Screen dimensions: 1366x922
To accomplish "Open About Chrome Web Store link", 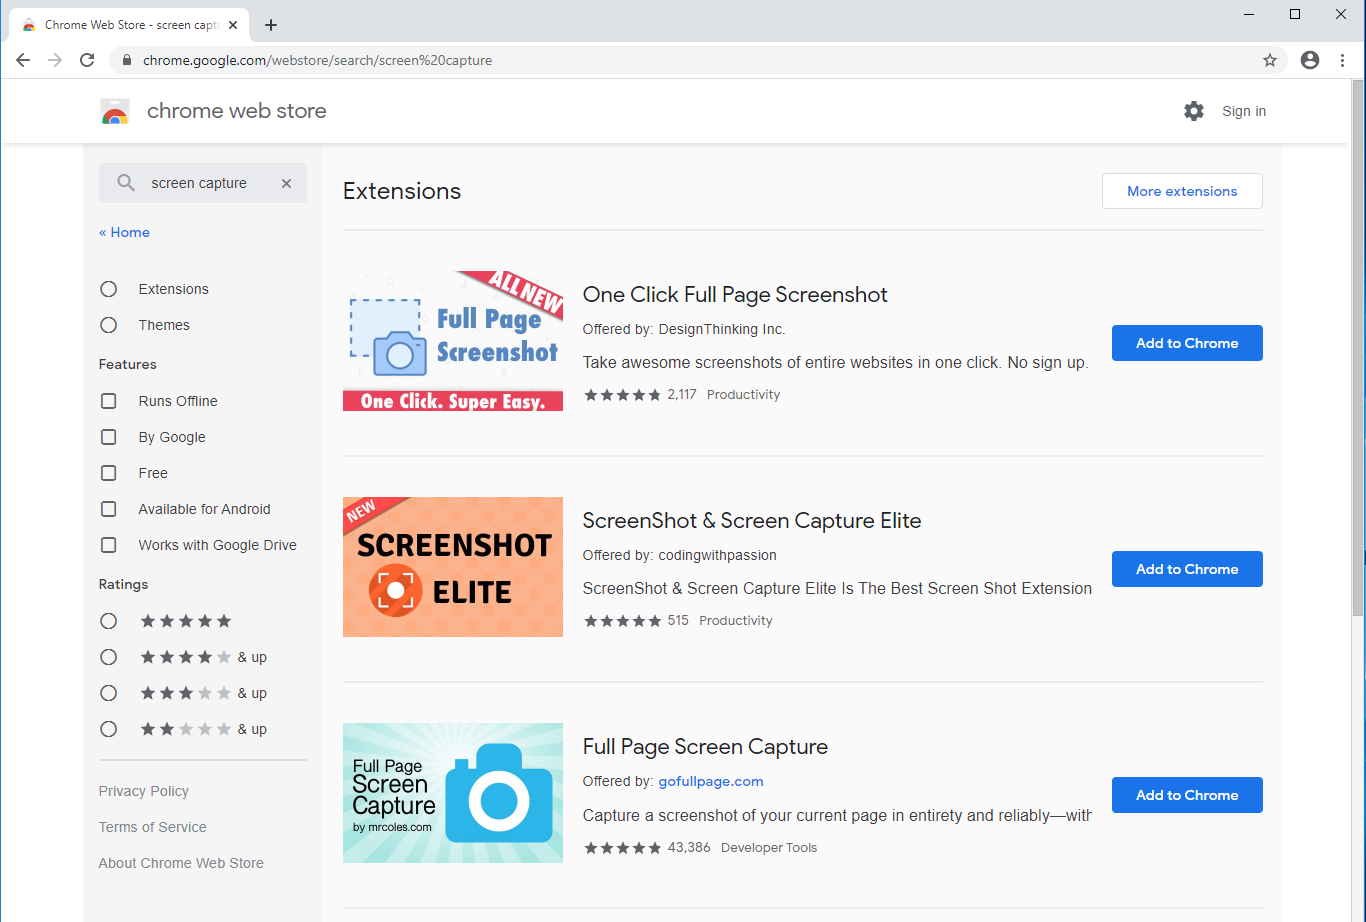I will 181,863.
